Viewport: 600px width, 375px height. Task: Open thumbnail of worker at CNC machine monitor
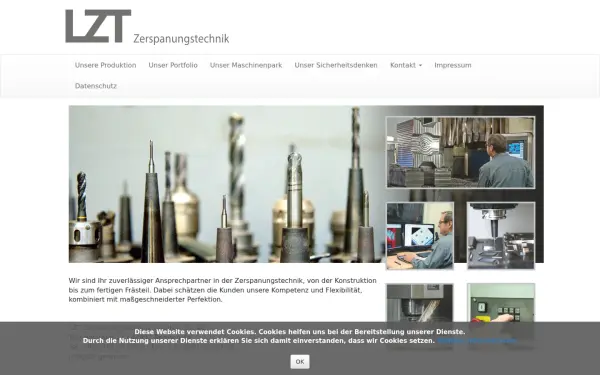460,152
